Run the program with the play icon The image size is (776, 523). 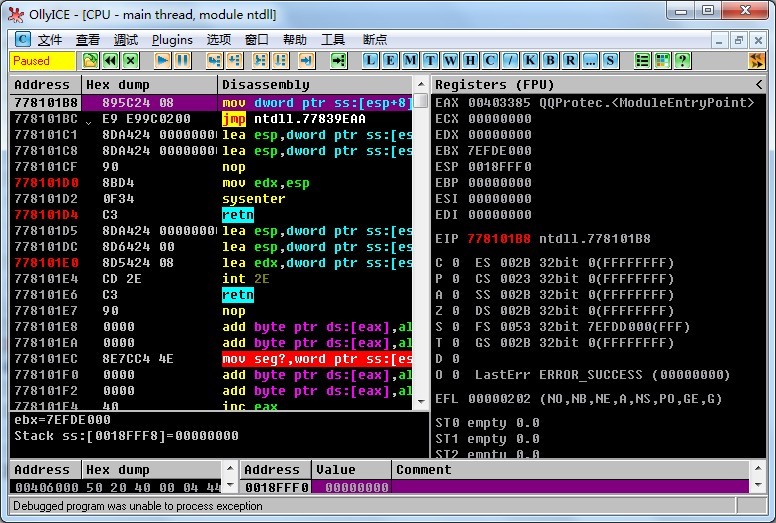tap(162, 61)
